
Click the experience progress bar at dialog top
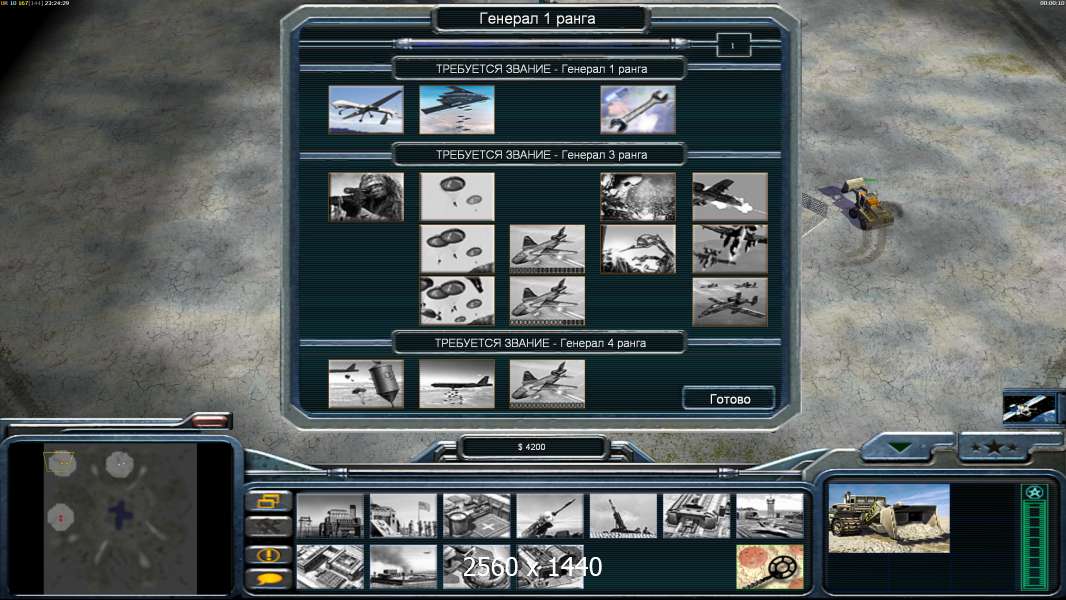click(542, 44)
